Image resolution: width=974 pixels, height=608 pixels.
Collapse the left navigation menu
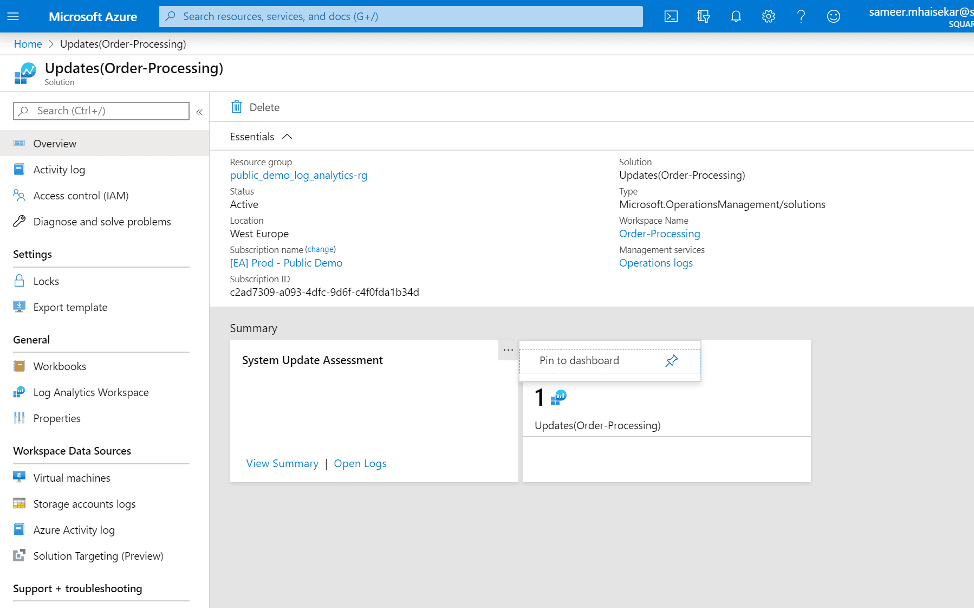click(x=199, y=112)
